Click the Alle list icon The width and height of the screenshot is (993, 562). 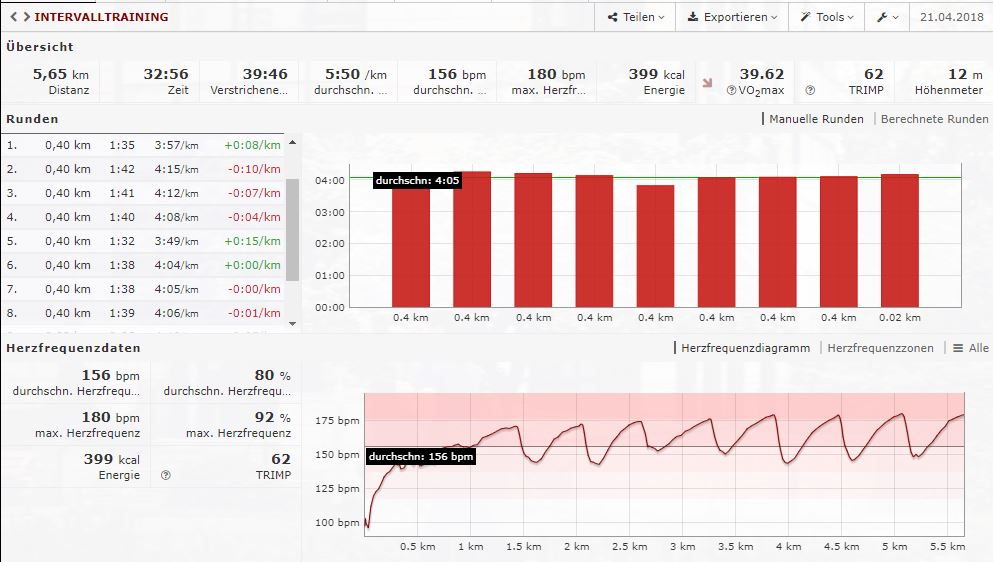click(x=970, y=348)
